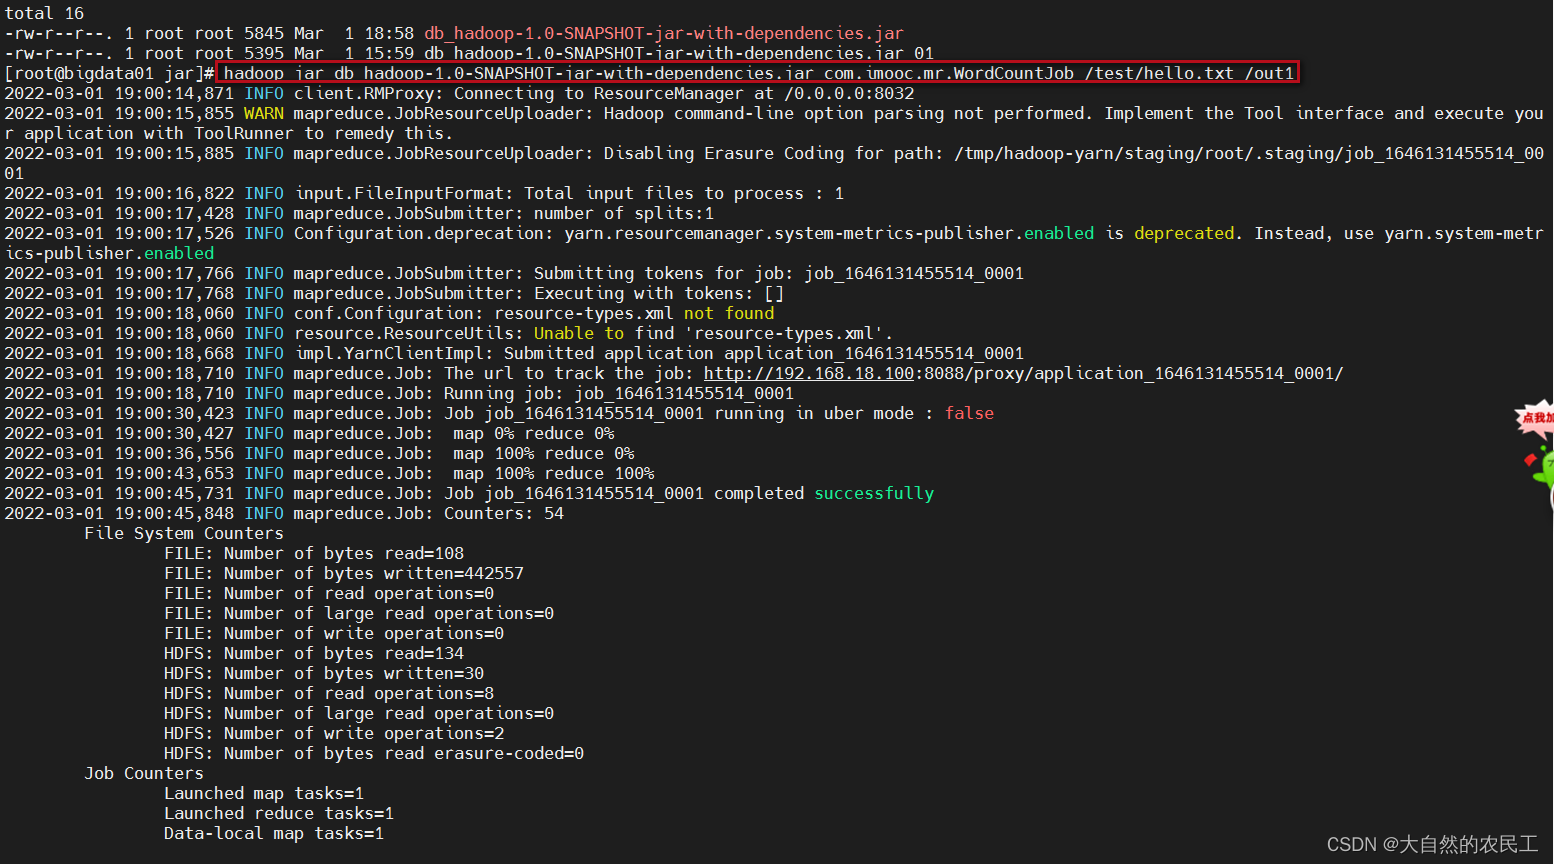Click the 'File System Counters' heading
The width and height of the screenshot is (1554, 865).
[184, 533]
